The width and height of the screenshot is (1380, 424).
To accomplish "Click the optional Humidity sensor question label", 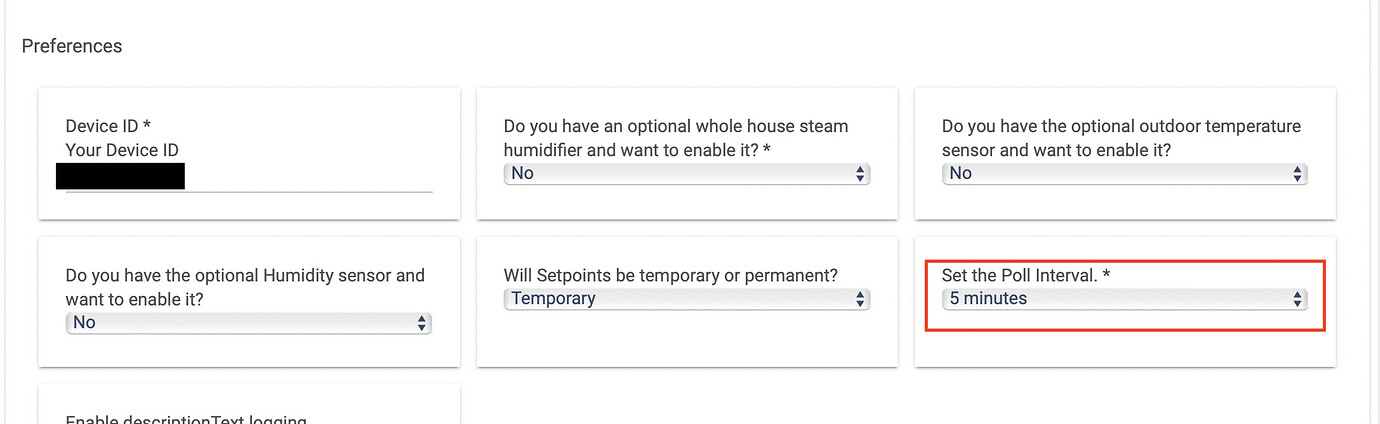I will pyautogui.click(x=245, y=287).
